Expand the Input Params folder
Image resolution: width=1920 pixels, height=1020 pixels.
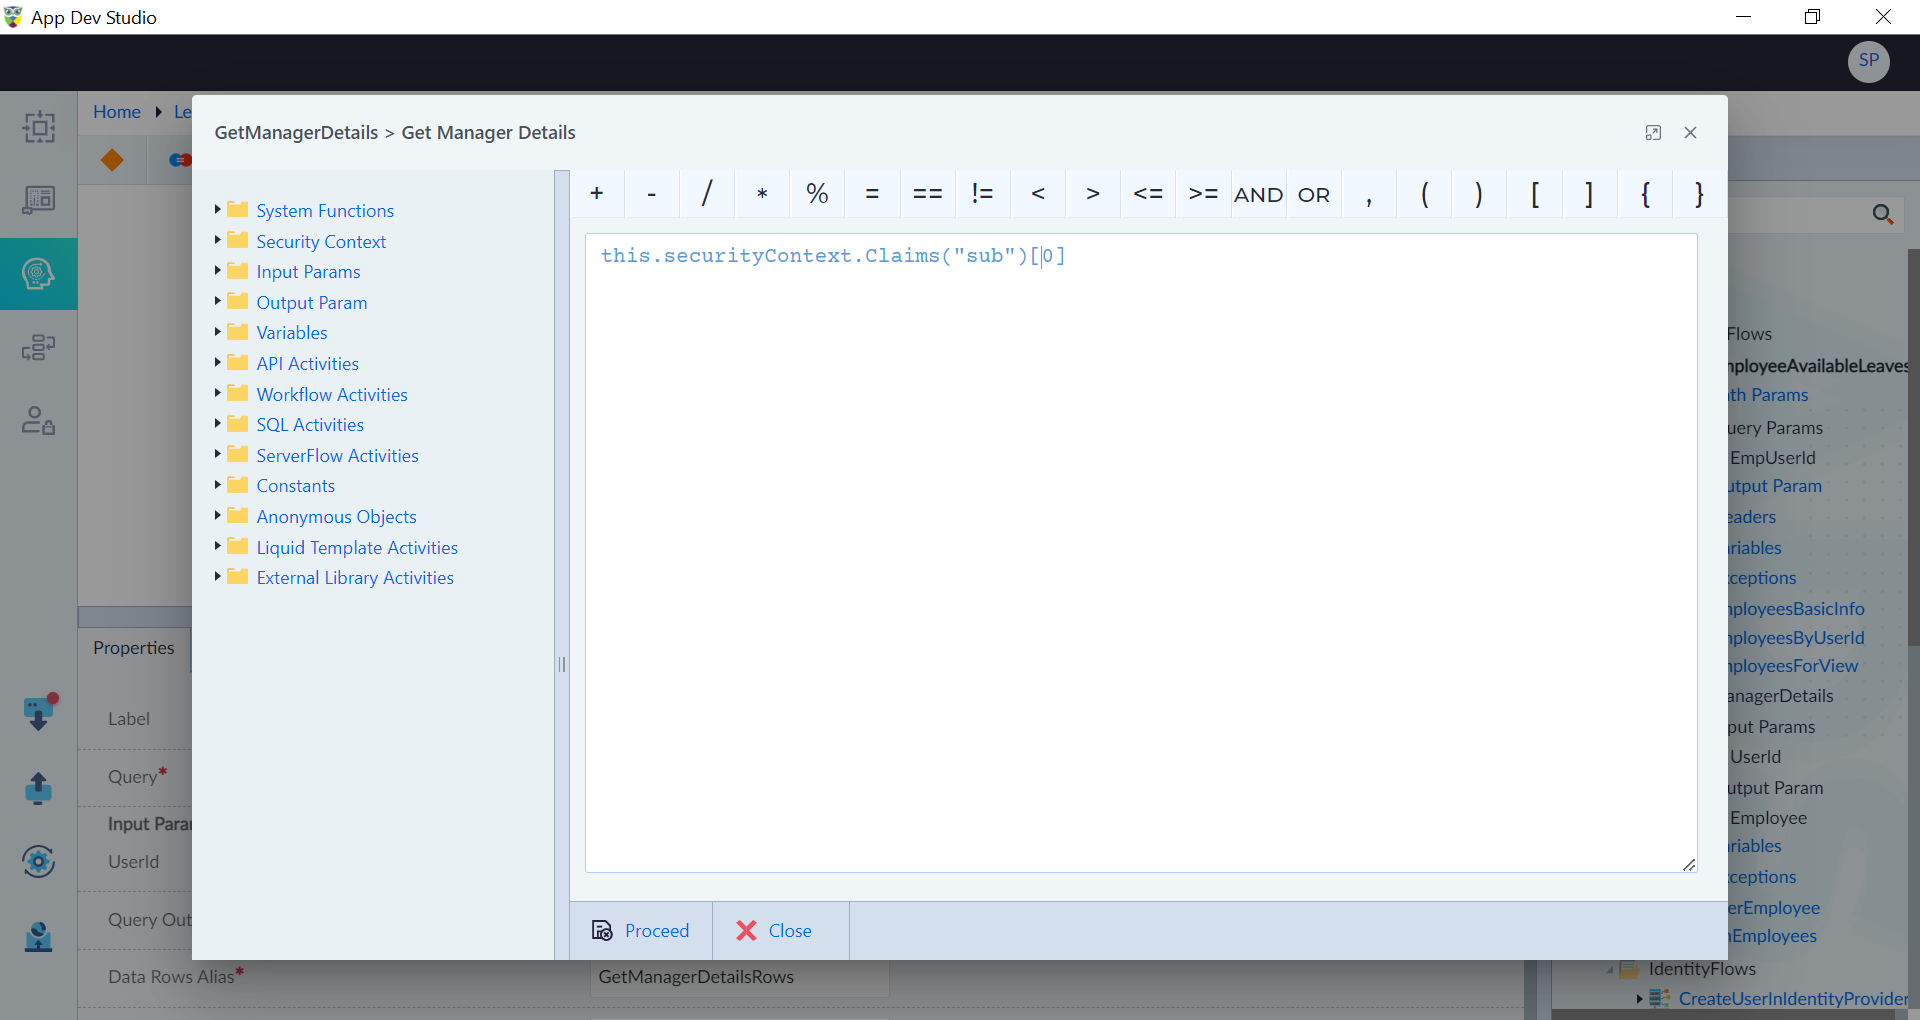217,270
